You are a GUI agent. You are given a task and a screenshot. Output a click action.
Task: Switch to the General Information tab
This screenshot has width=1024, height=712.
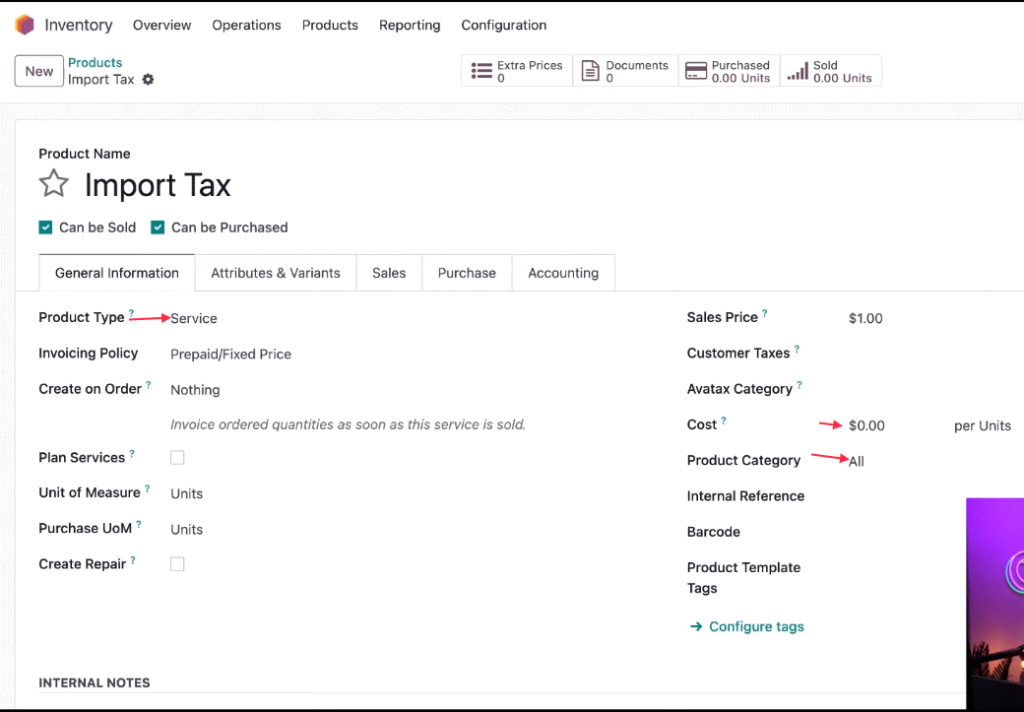click(x=117, y=273)
